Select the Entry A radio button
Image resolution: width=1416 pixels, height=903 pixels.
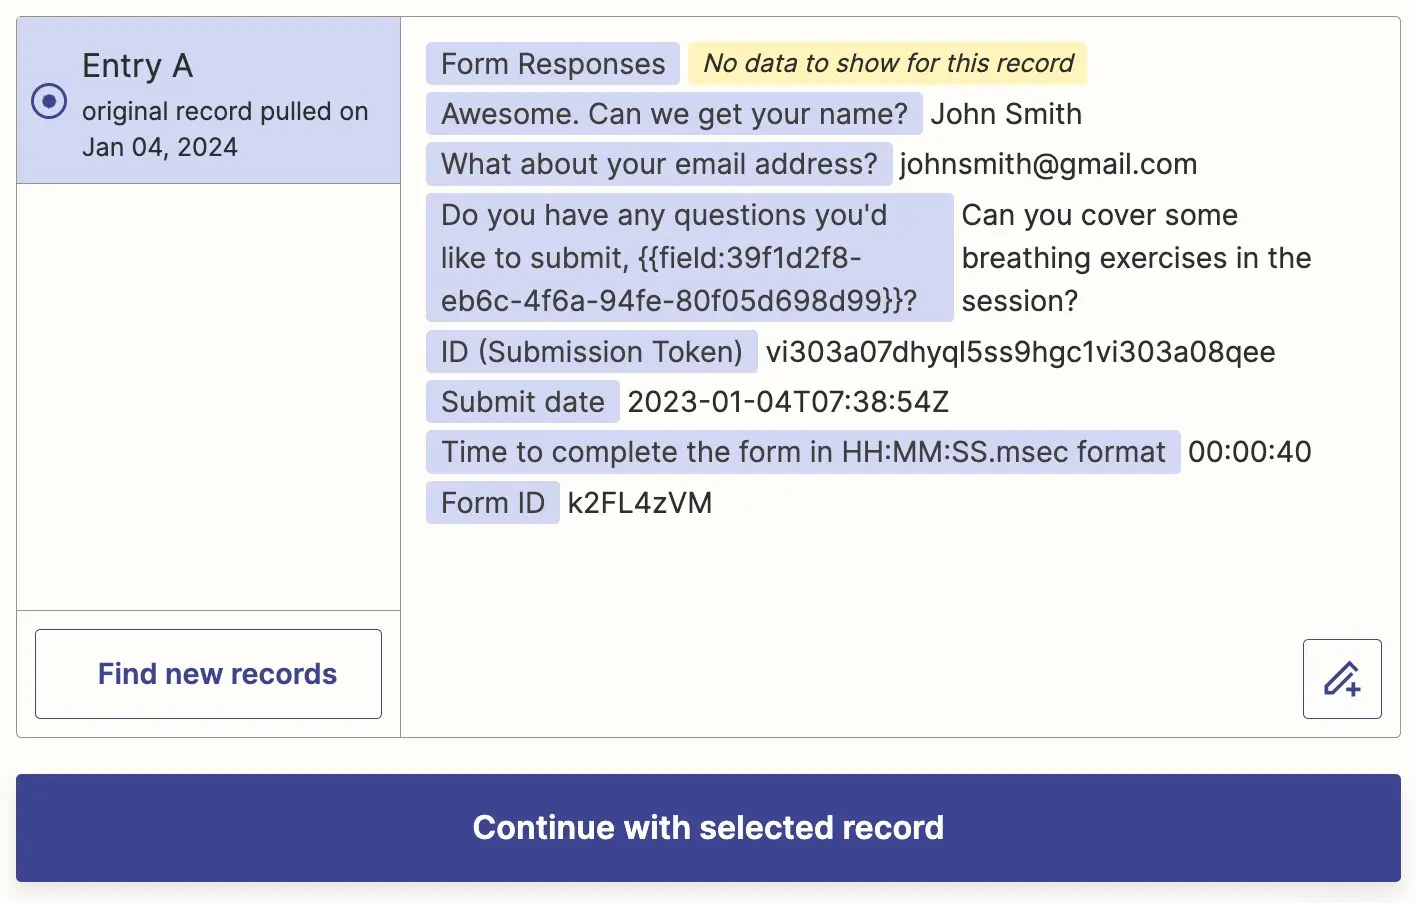pos(49,101)
